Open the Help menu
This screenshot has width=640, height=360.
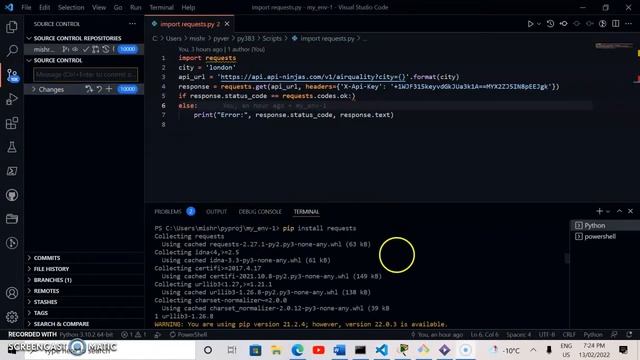[x=188, y=7]
